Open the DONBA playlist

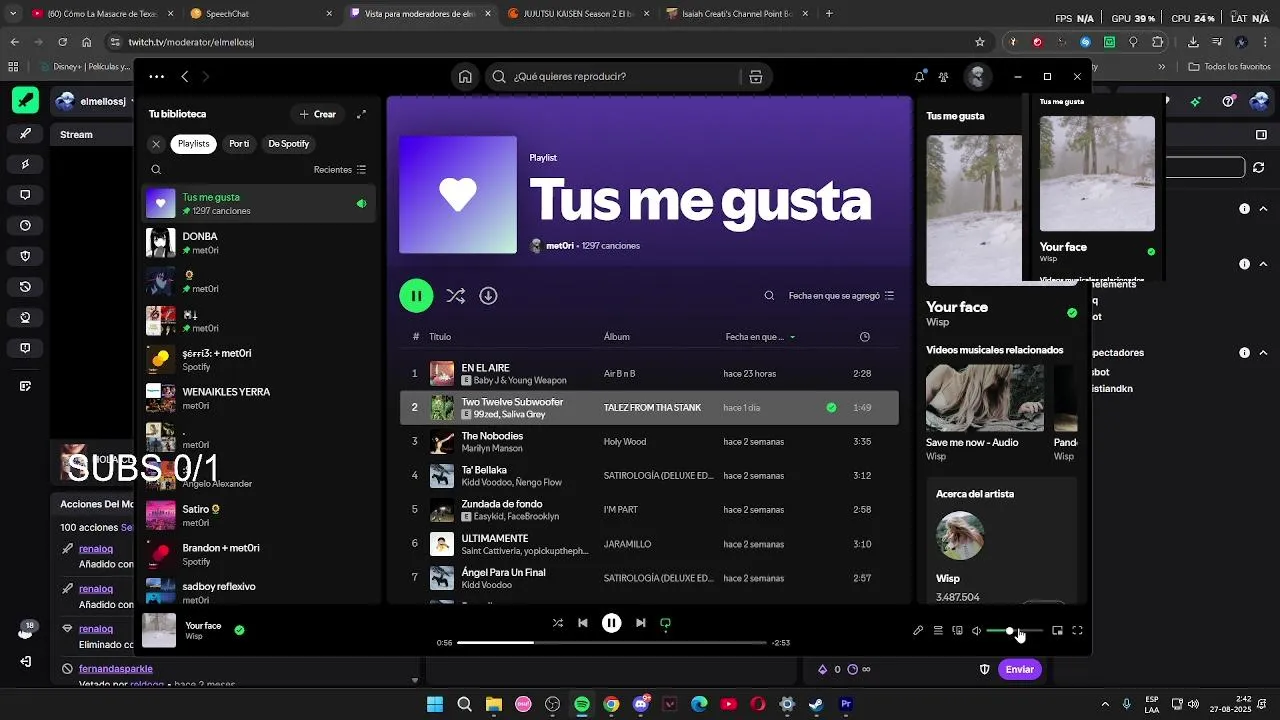pyautogui.click(x=258, y=242)
